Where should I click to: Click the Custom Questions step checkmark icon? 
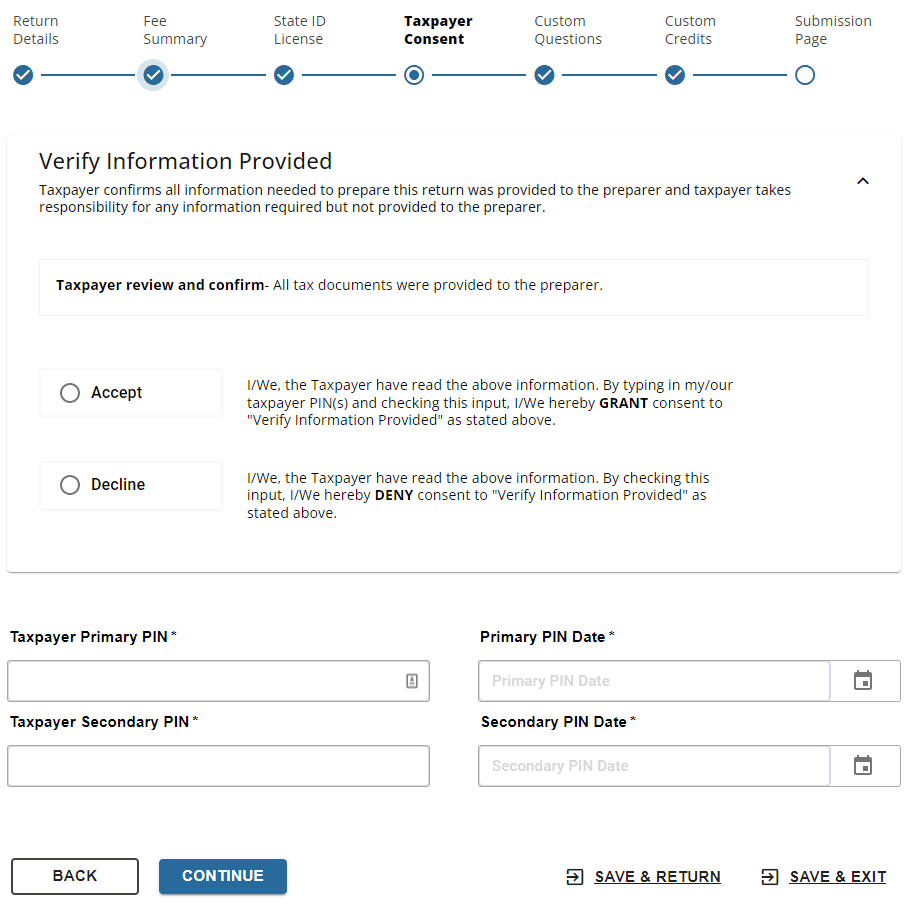click(544, 75)
